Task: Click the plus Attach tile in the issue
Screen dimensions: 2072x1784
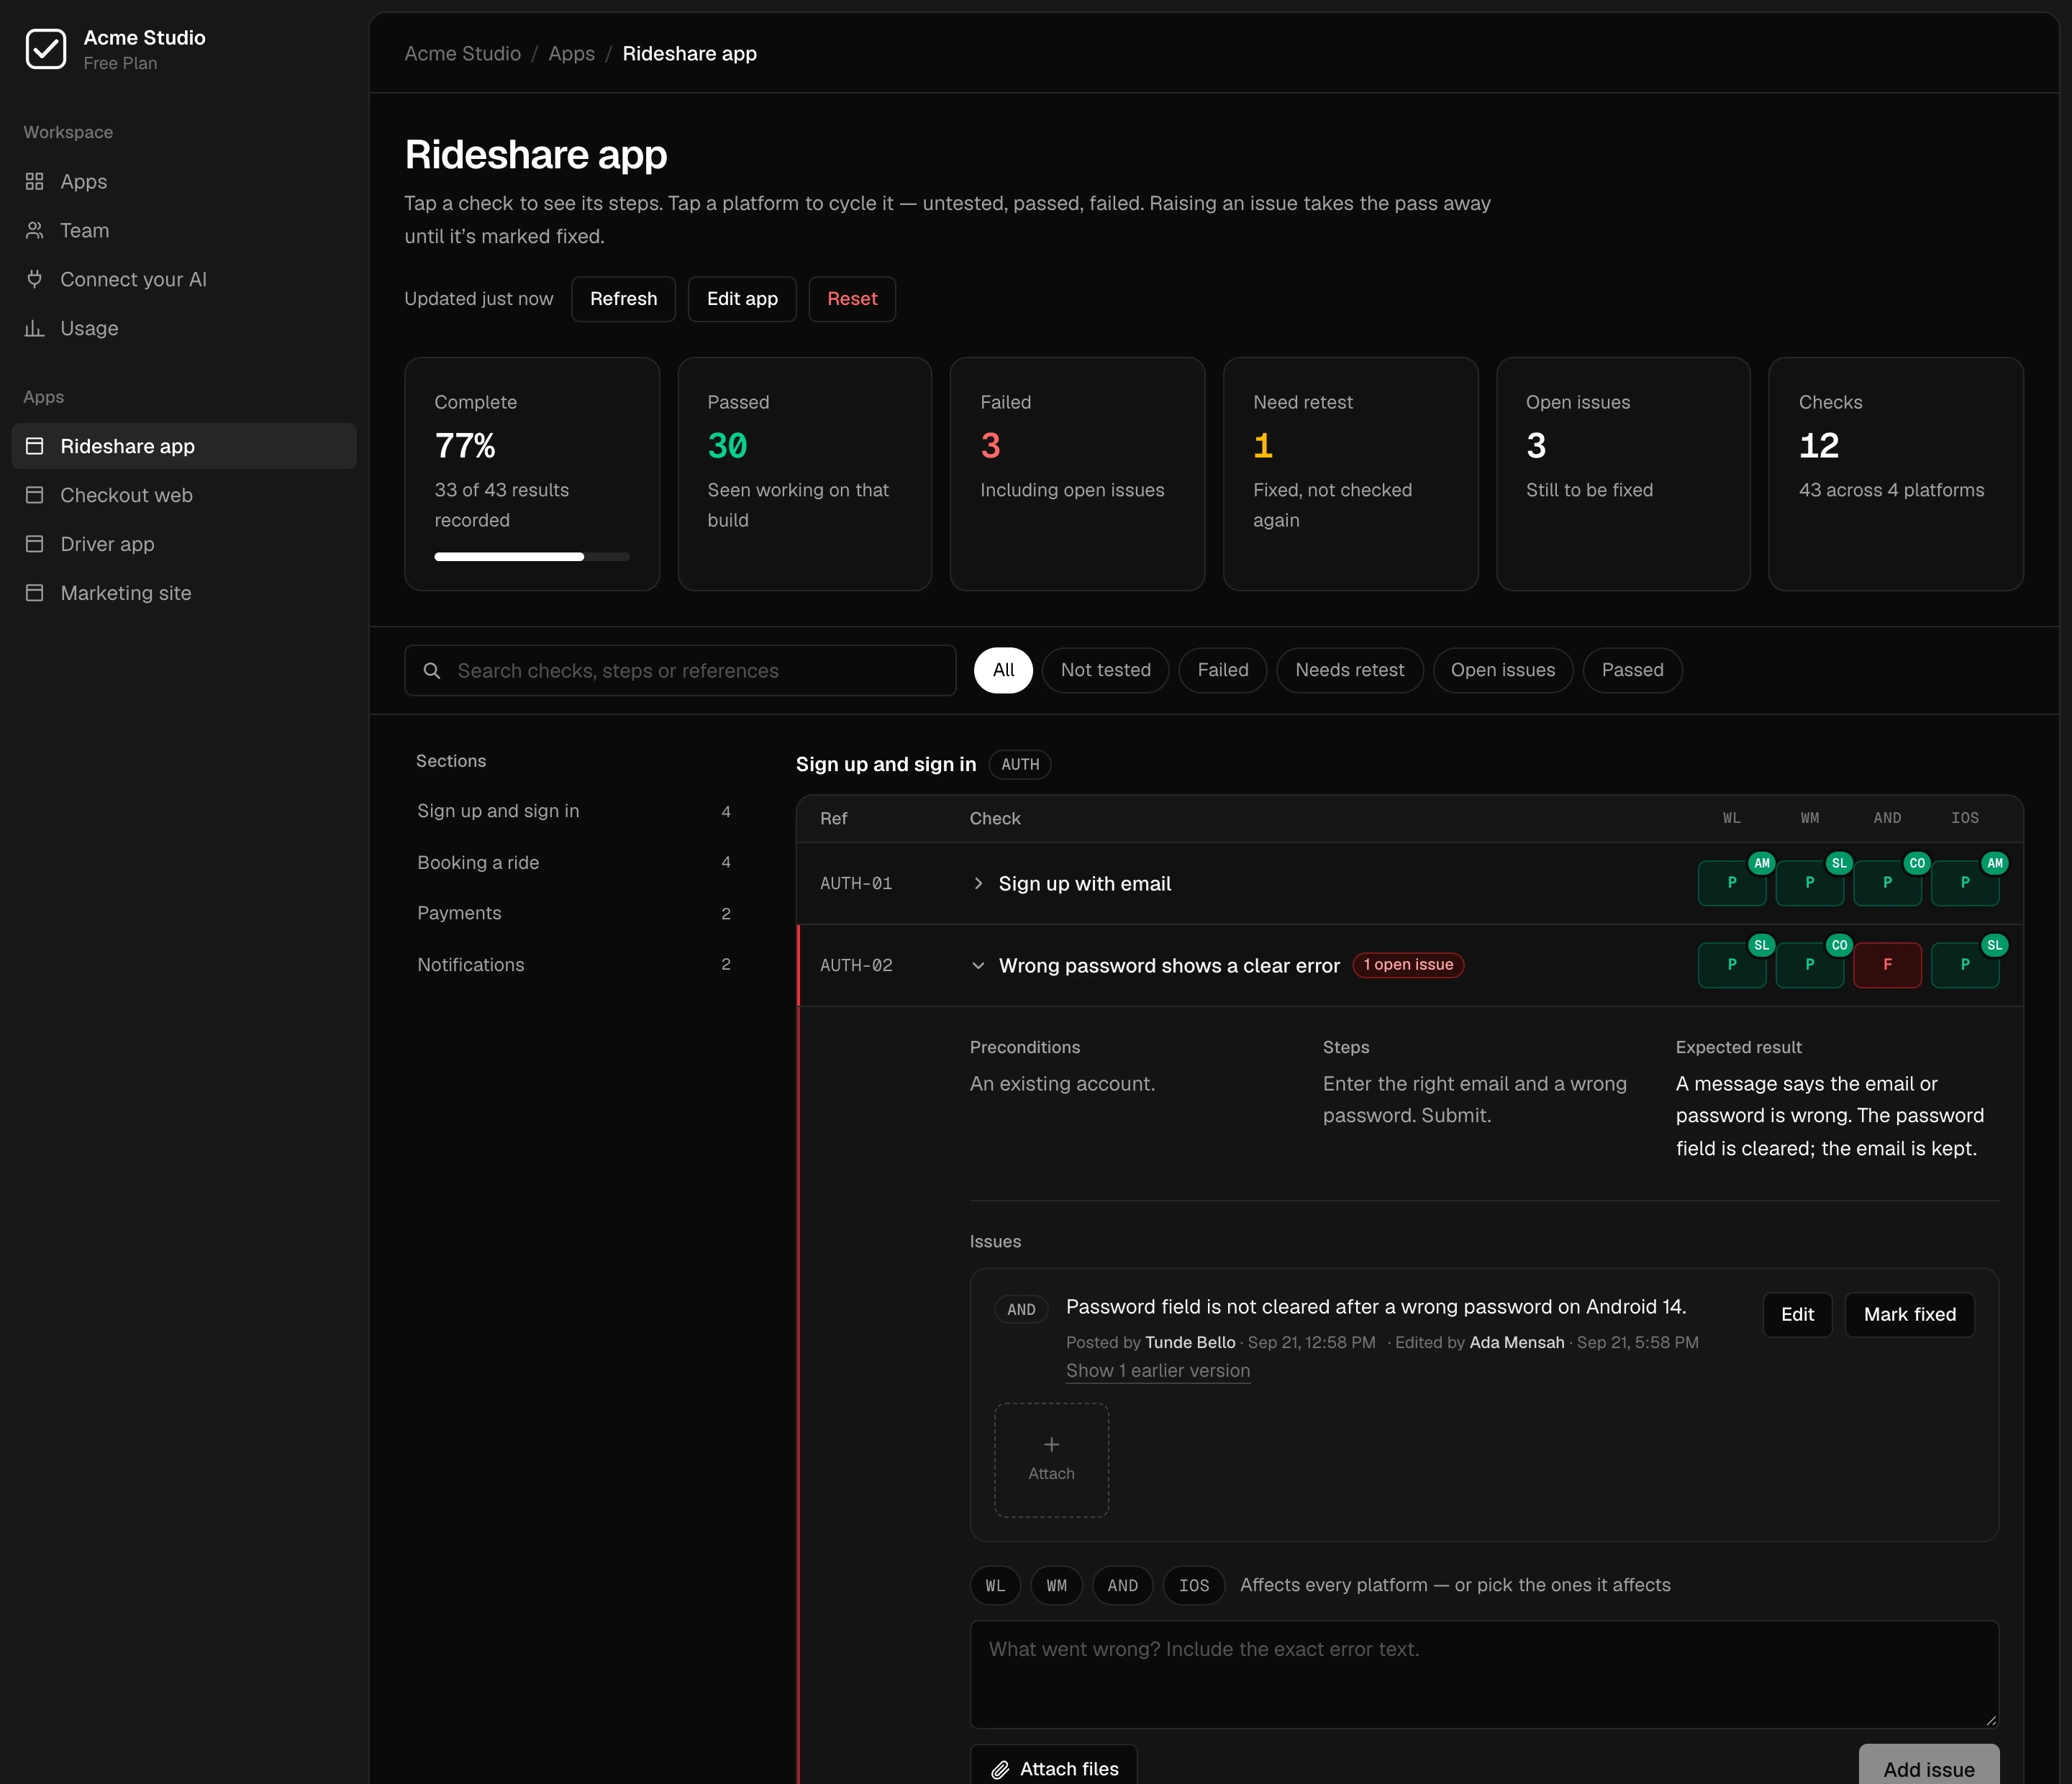Action: (x=1051, y=1459)
